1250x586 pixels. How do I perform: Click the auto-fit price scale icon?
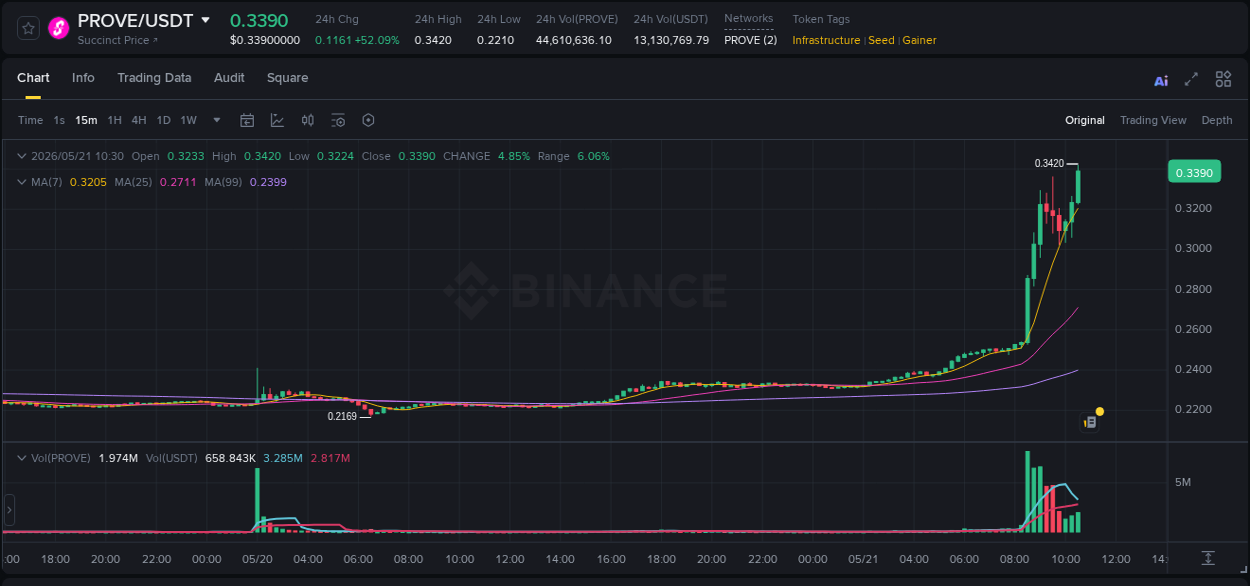click(1208, 557)
